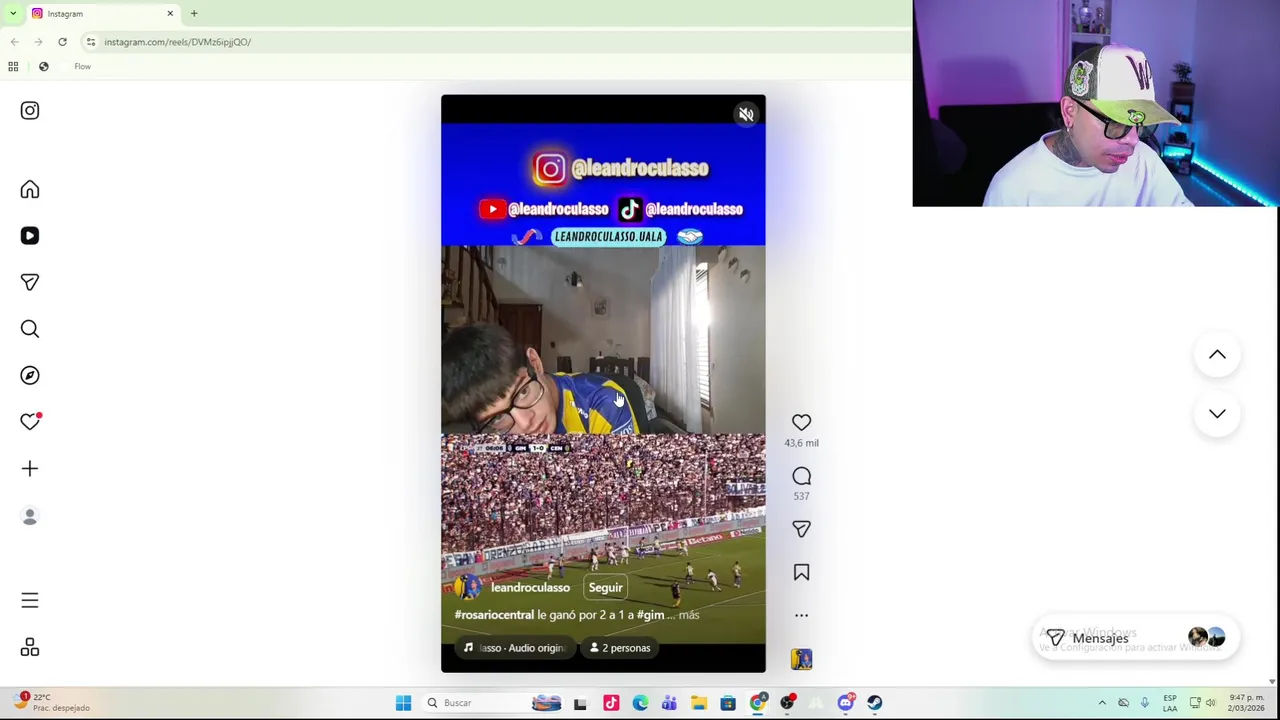The height and width of the screenshot is (720, 1280).
Task: Go to next reel with down chevron
Action: tap(1217, 413)
